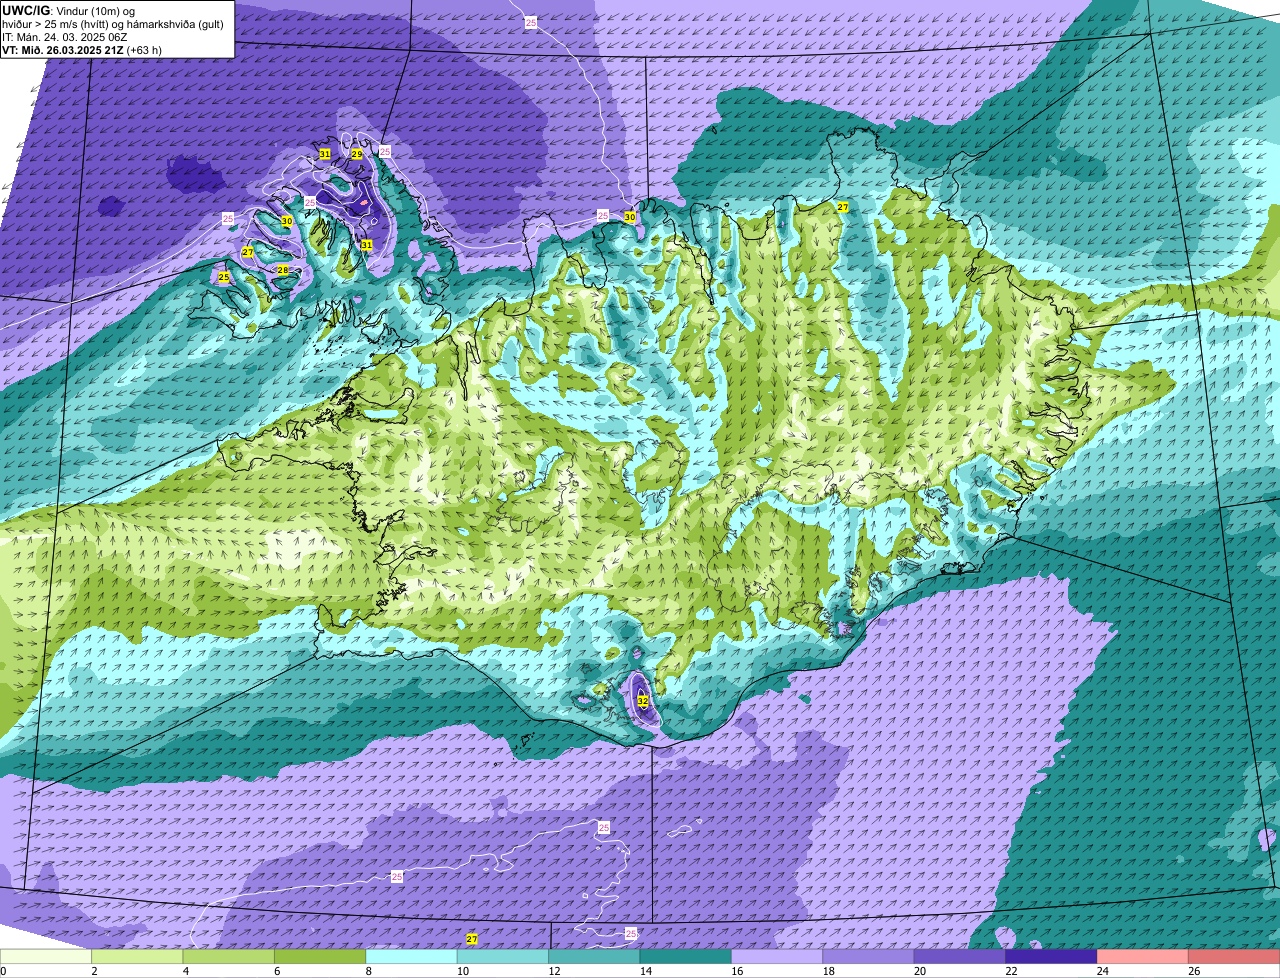This screenshot has width=1280, height=978.
Task: Select the salmon-red legend swatch above 26 m/s
Action: 1235,956
